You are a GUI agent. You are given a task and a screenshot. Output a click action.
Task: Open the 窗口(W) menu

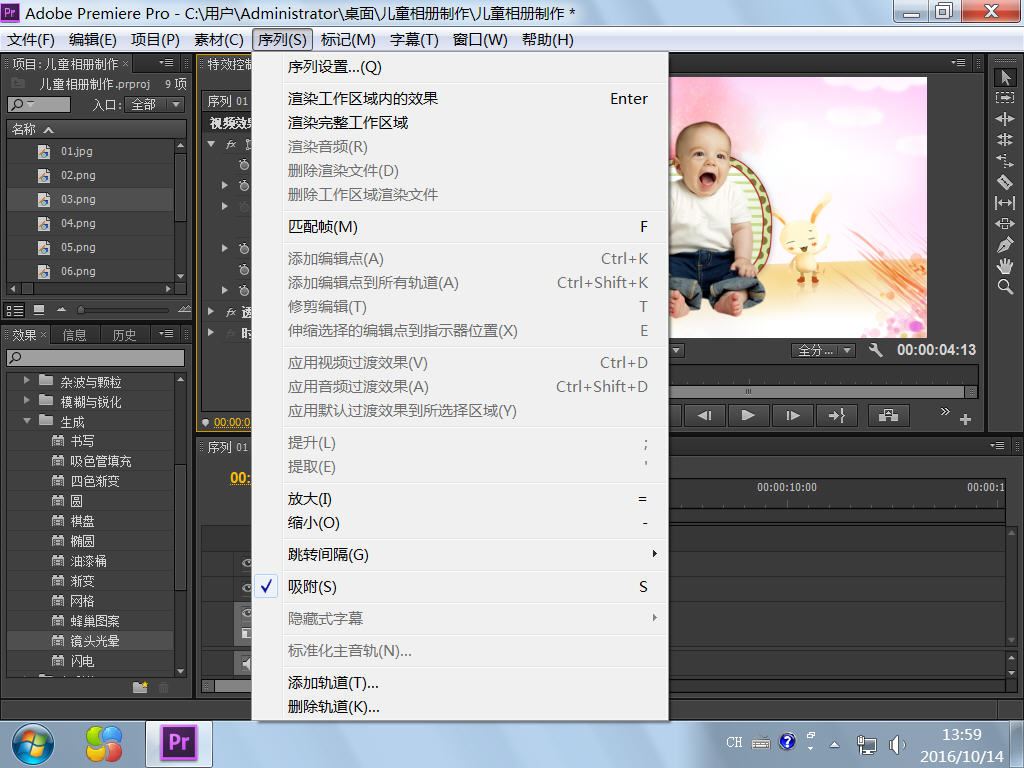[x=480, y=40]
